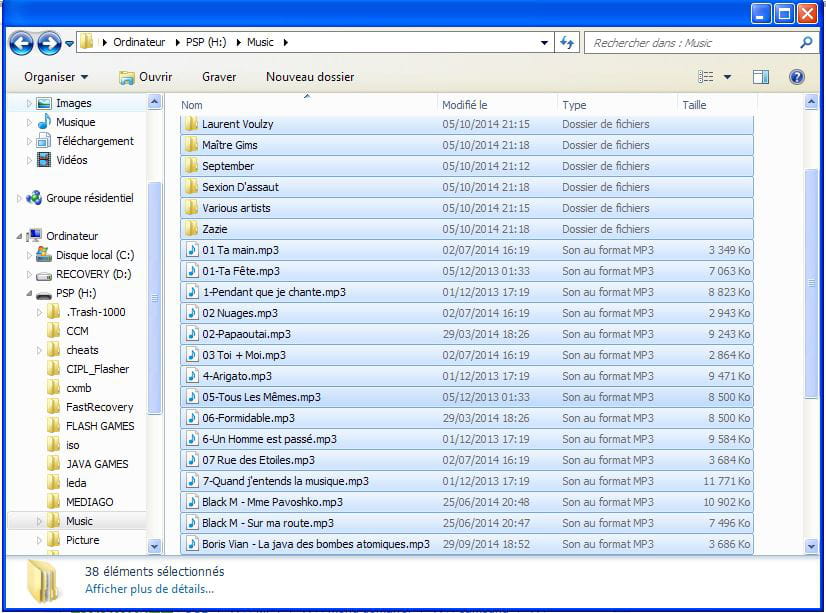The width and height of the screenshot is (826, 613).
Task: Click the '01 Ta main.mp3' file icon
Action: coord(192,250)
